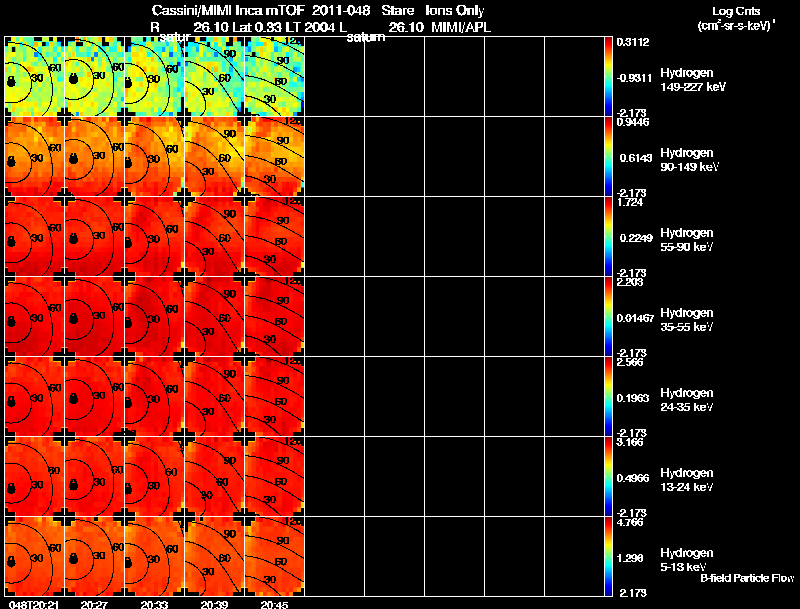Click the 'MIMI/APL' text in header
This screenshot has height=609, width=800.
pyautogui.click(x=461, y=27)
